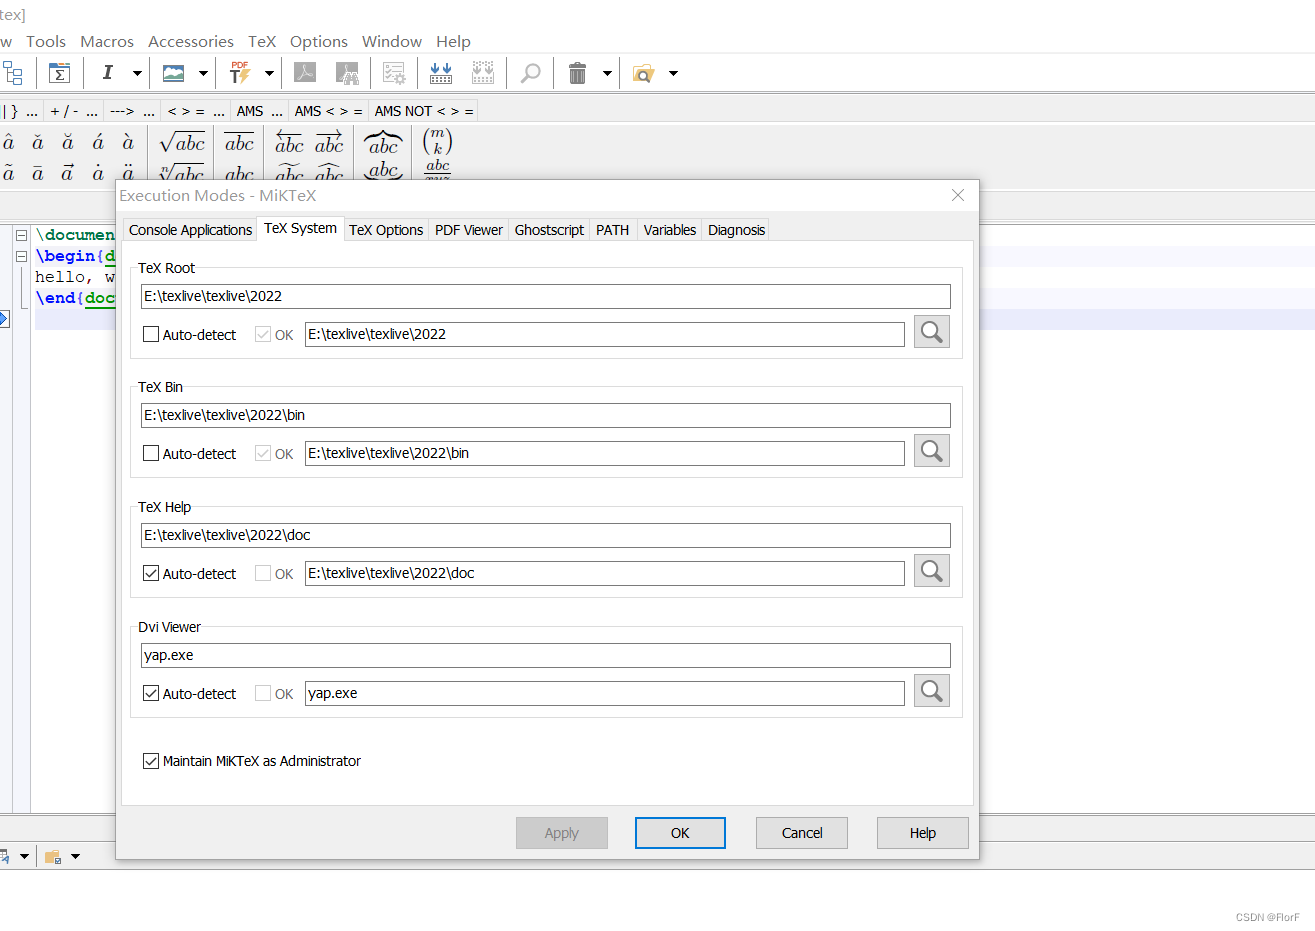Open dropdown arrow beside bottom-left folder icon
The height and width of the screenshot is (931, 1315).
(x=75, y=856)
